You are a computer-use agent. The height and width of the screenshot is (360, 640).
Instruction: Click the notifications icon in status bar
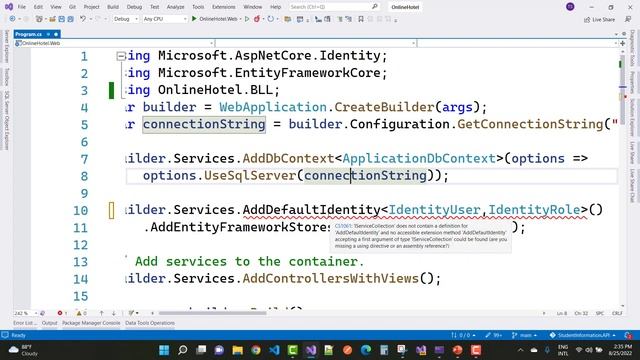[x=628, y=335]
